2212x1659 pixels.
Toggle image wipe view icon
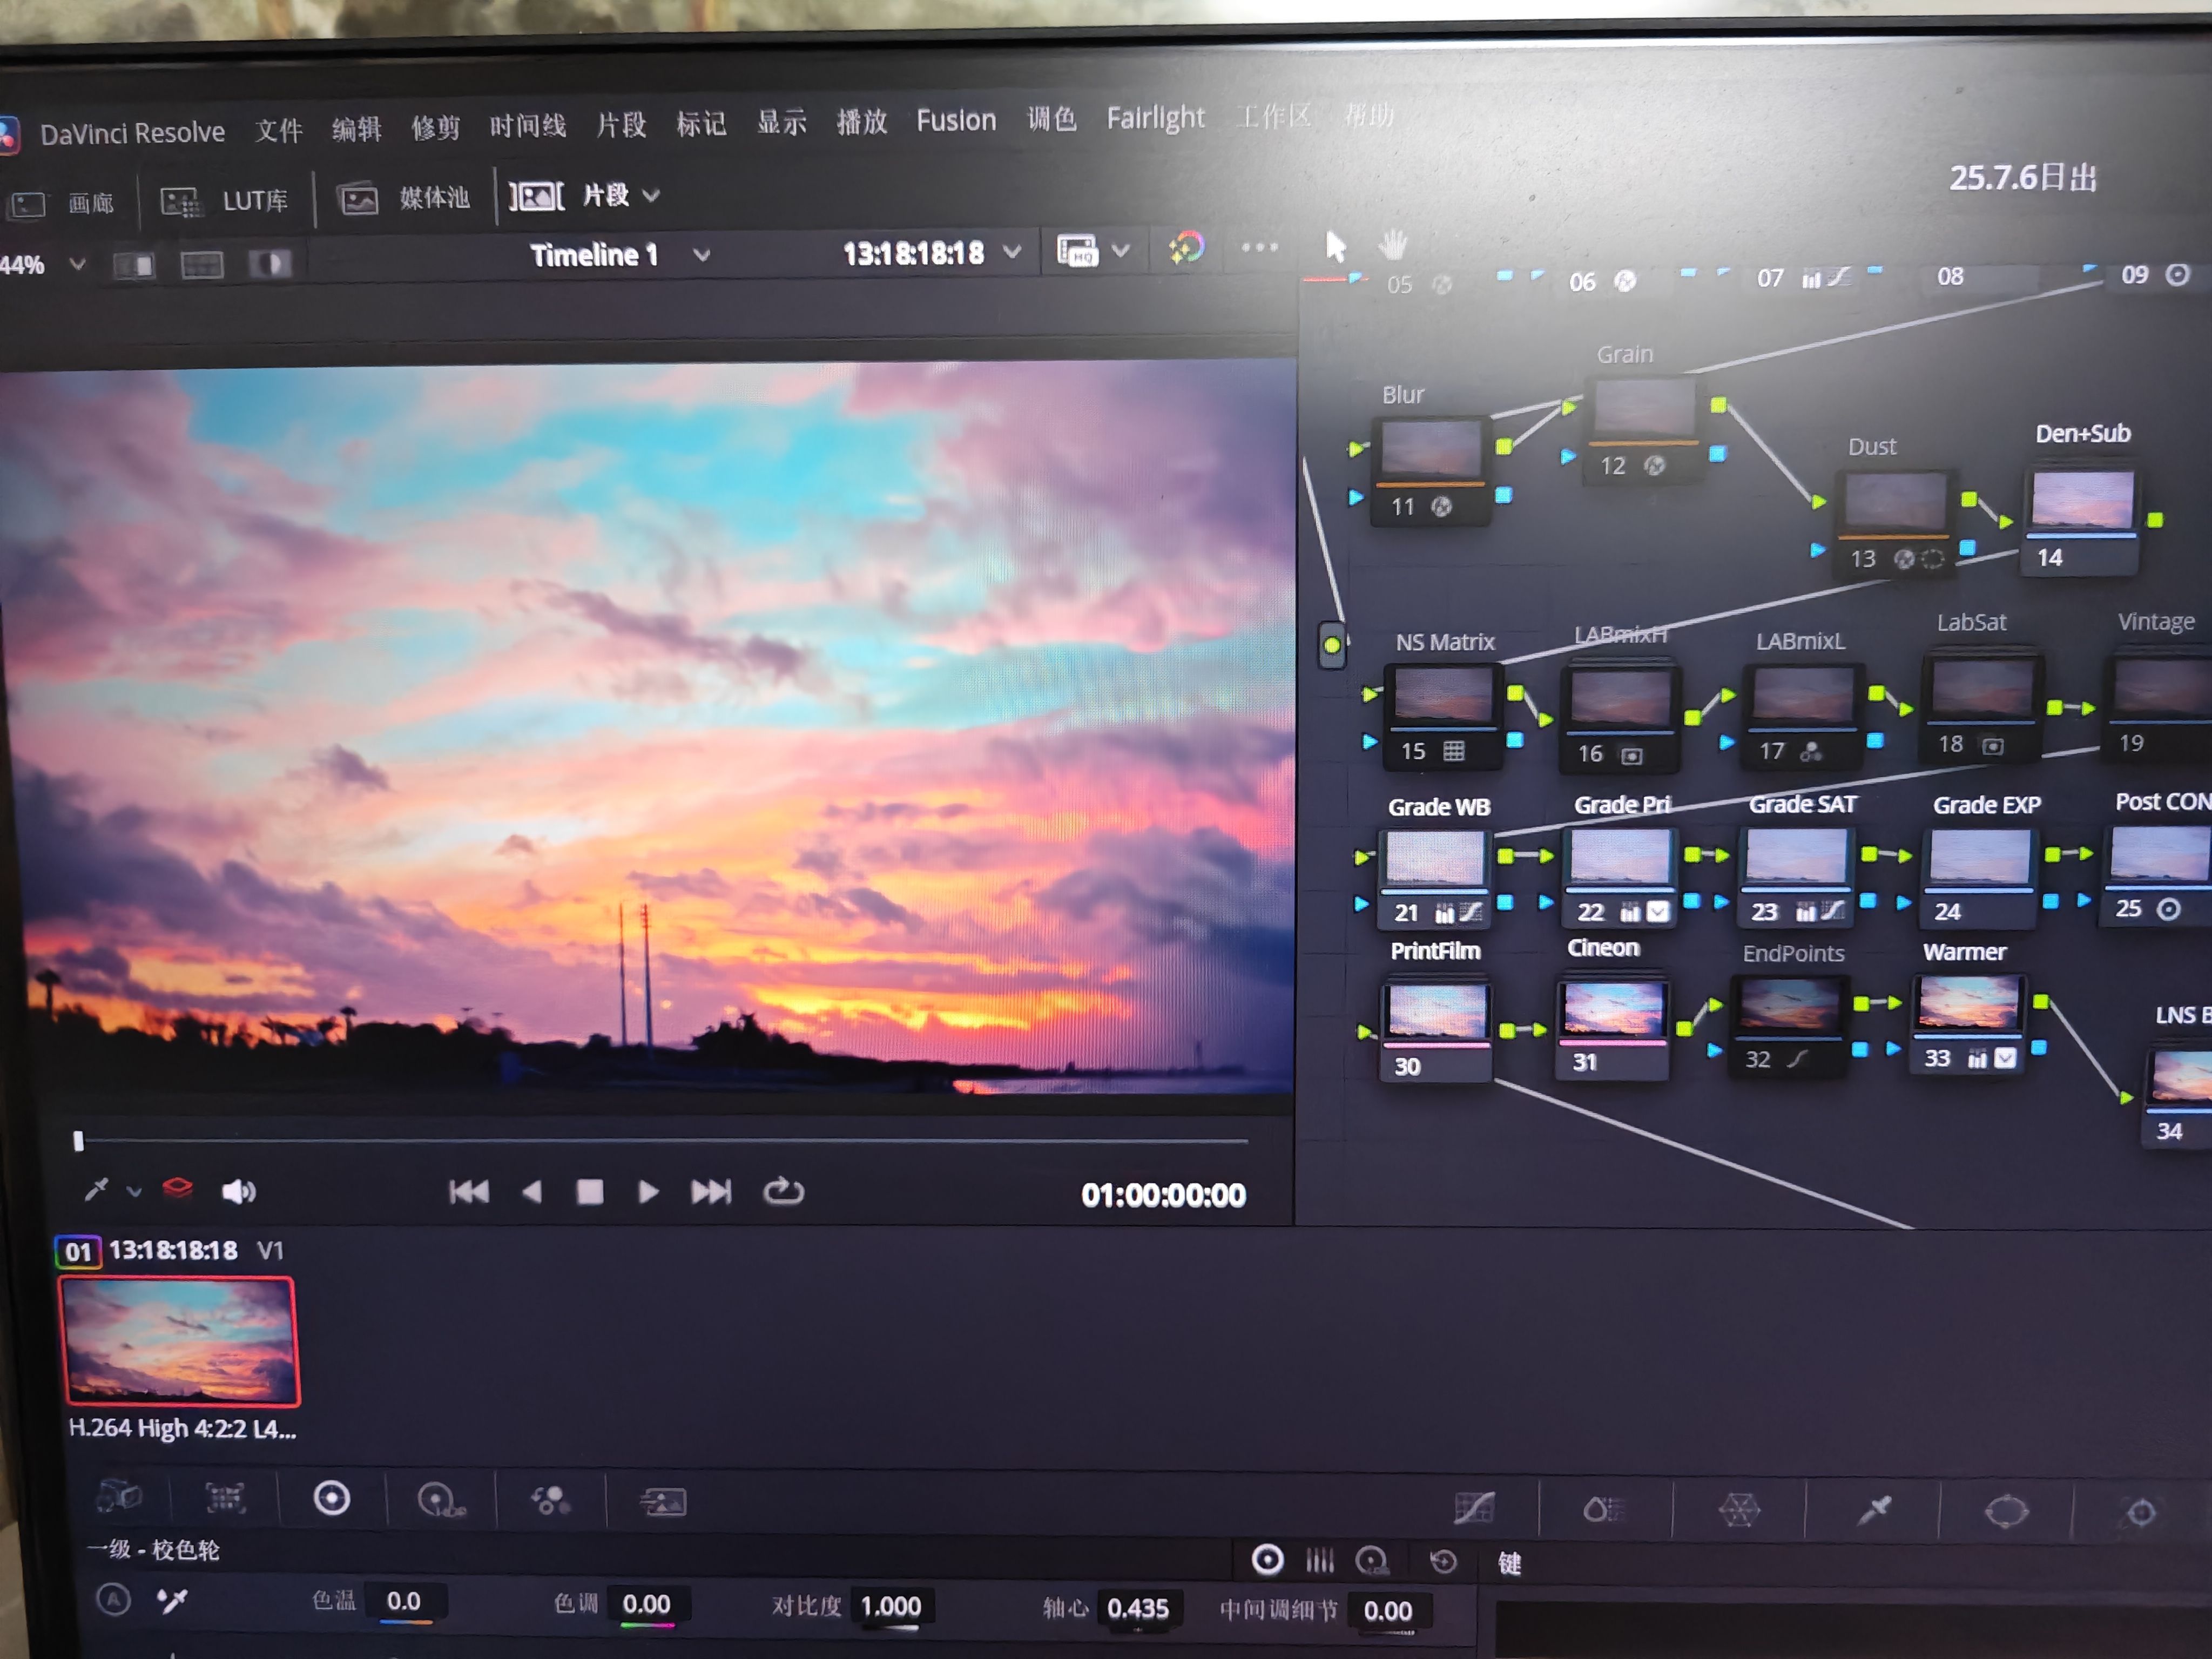click(134, 265)
